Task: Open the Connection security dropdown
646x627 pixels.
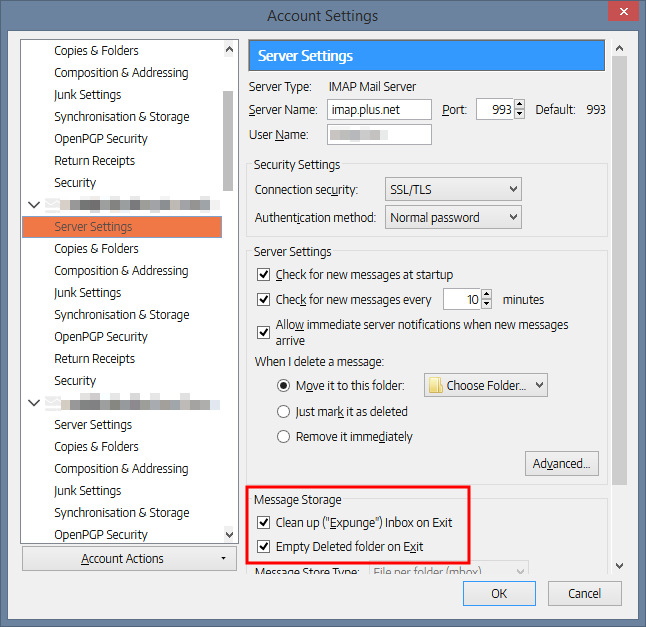Action: pos(453,190)
